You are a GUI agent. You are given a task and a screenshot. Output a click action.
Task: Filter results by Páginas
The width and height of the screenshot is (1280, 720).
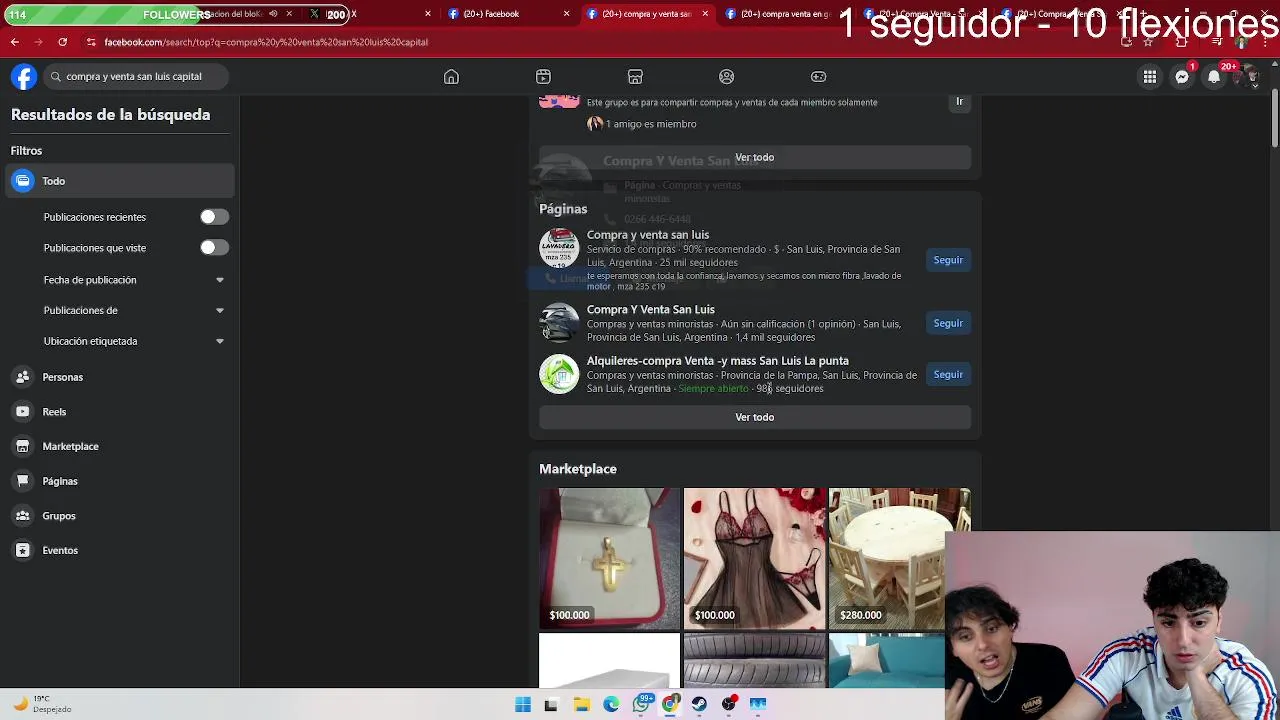coord(120,481)
